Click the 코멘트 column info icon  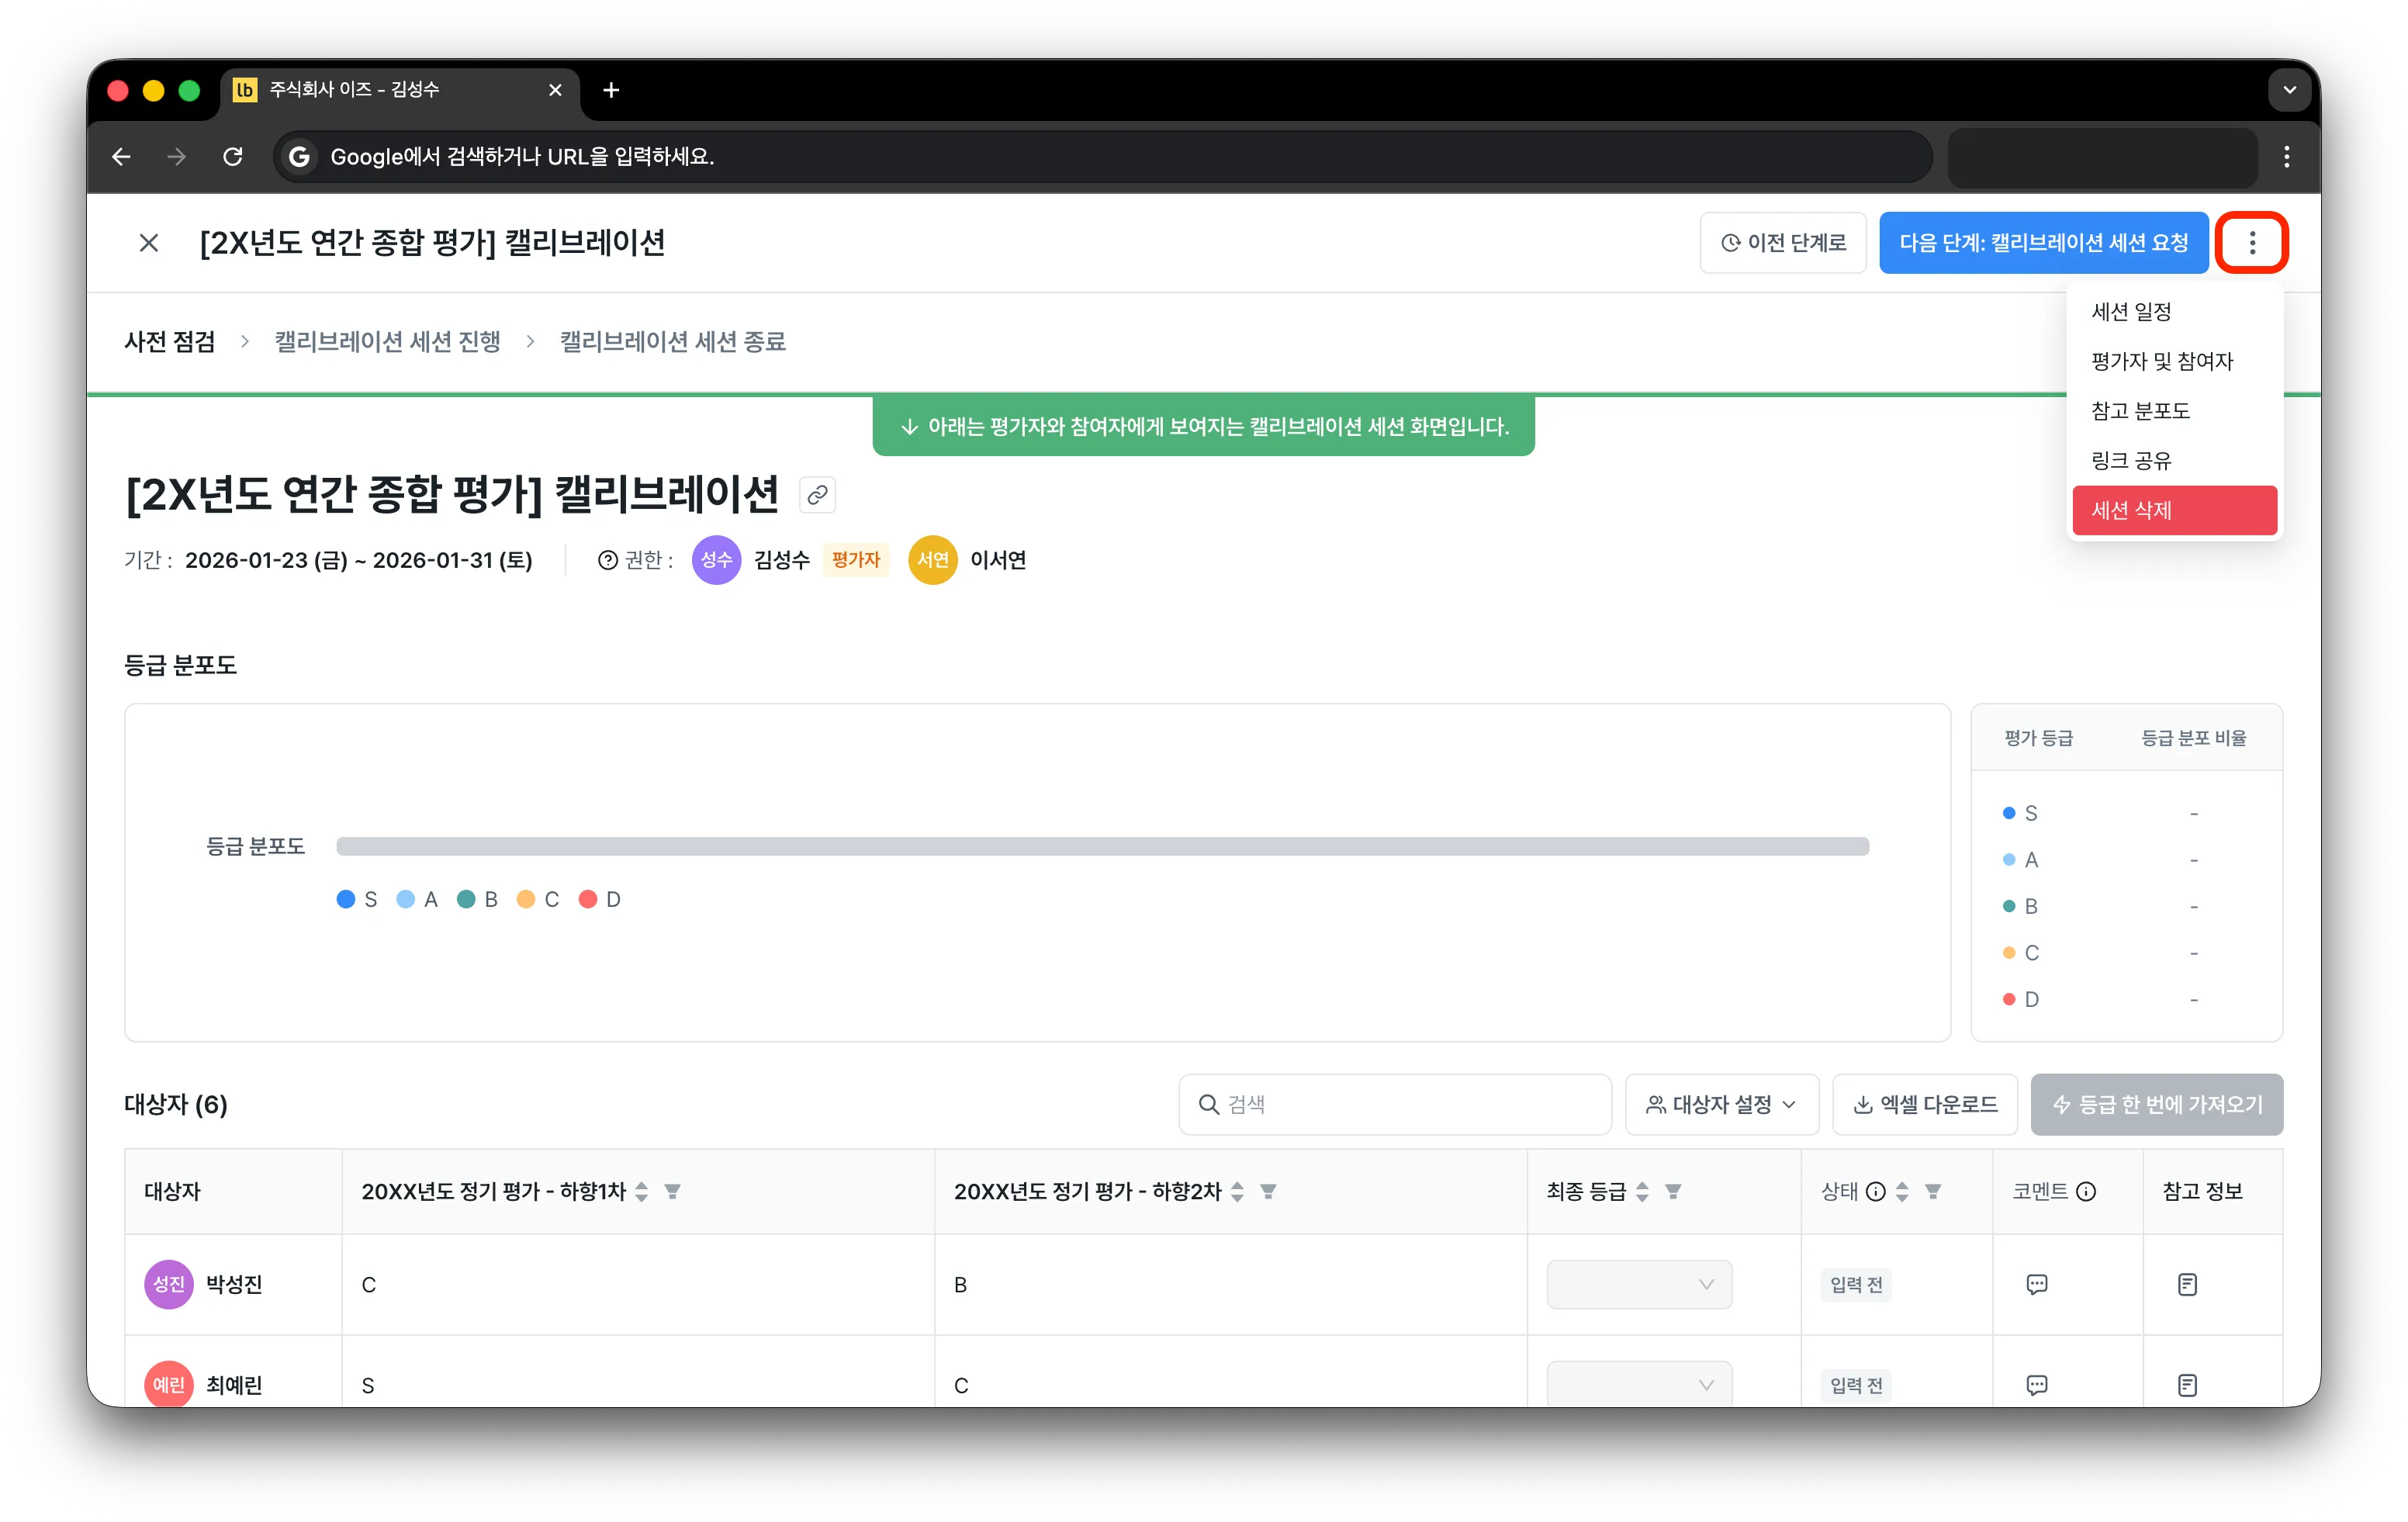[x=2086, y=1191]
